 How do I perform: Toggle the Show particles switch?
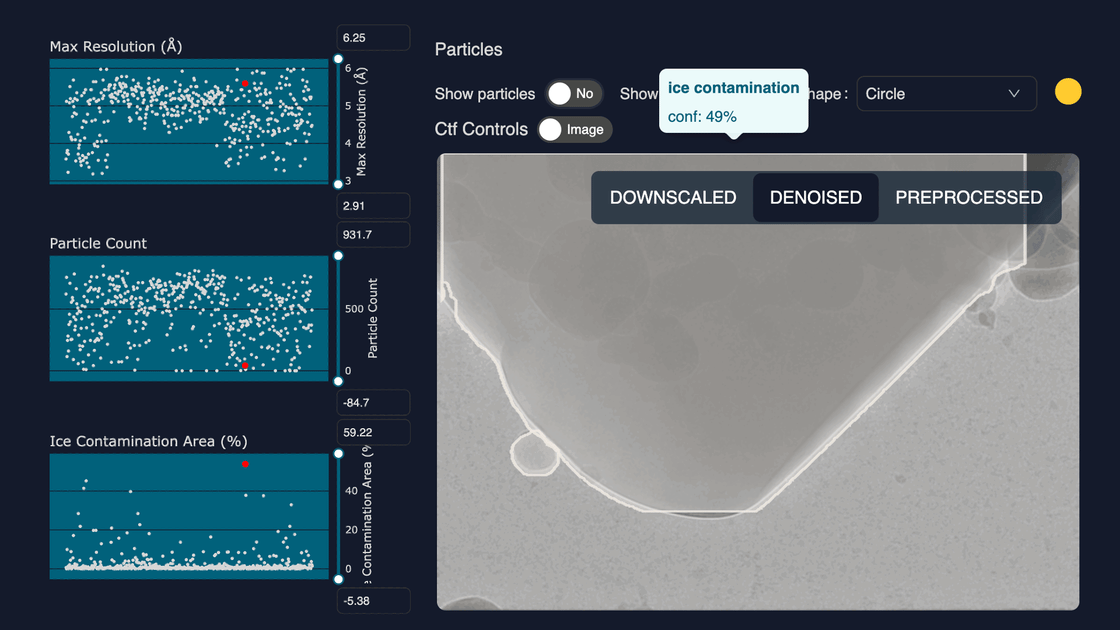(573, 94)
